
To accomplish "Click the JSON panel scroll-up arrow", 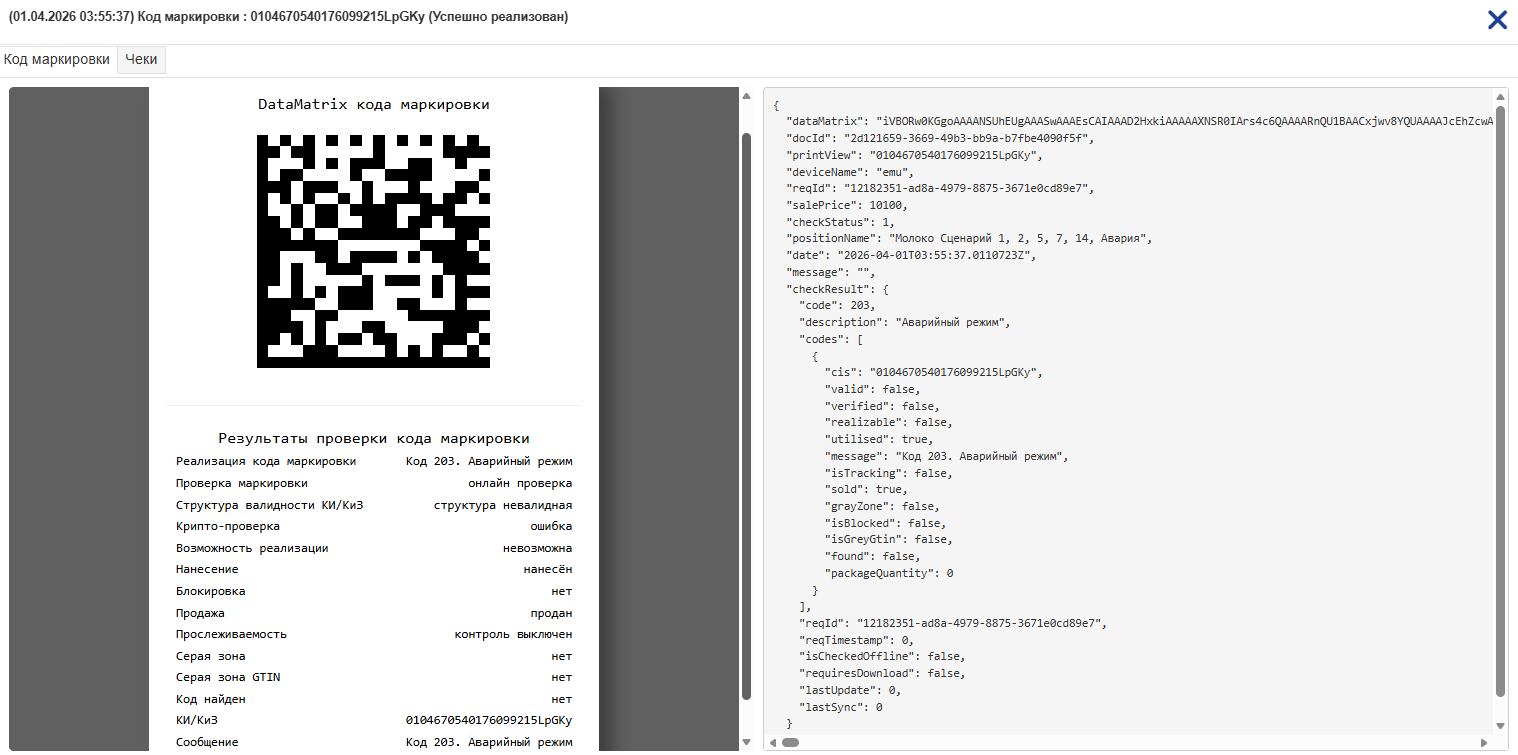I will 1500,96.
